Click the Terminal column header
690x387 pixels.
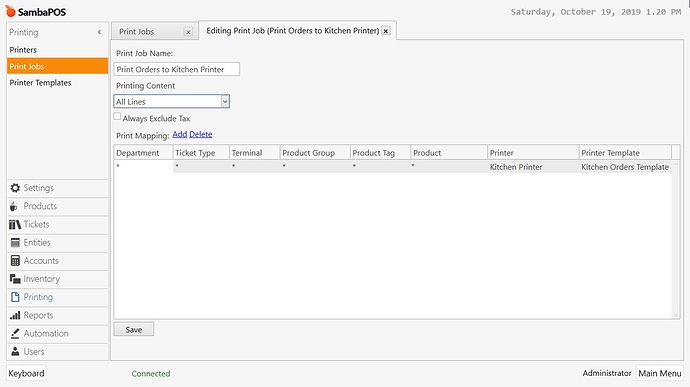click(x=254, y=153)
